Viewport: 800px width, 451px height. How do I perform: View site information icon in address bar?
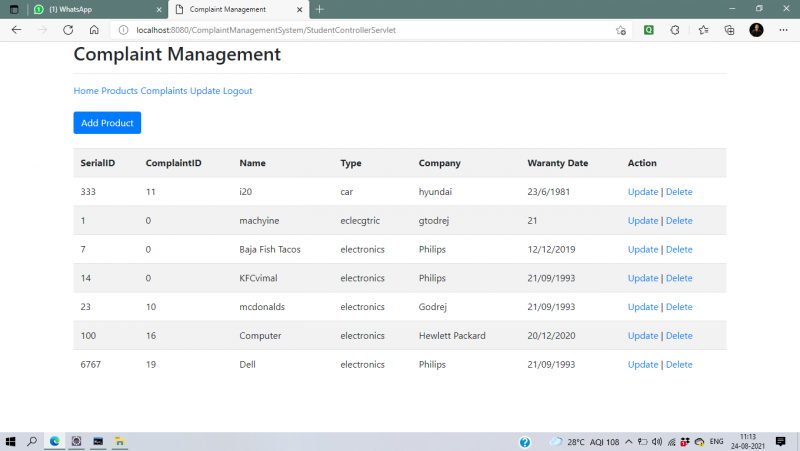(x=123, y=30)
